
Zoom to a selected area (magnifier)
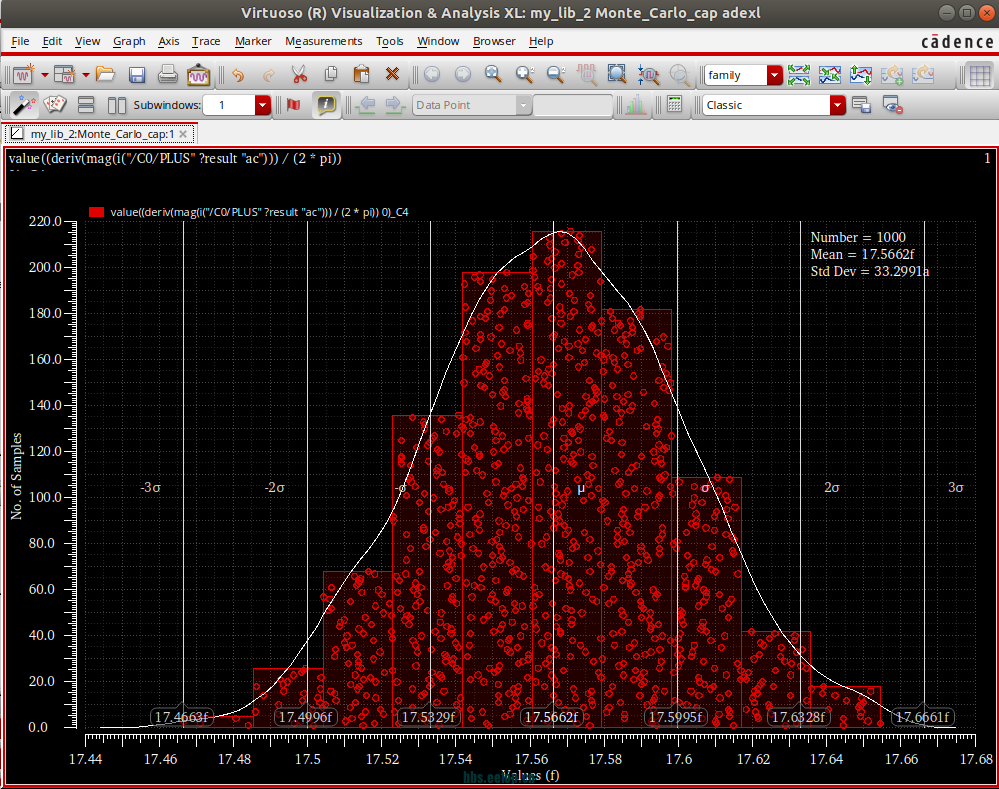tap(492, 75)
